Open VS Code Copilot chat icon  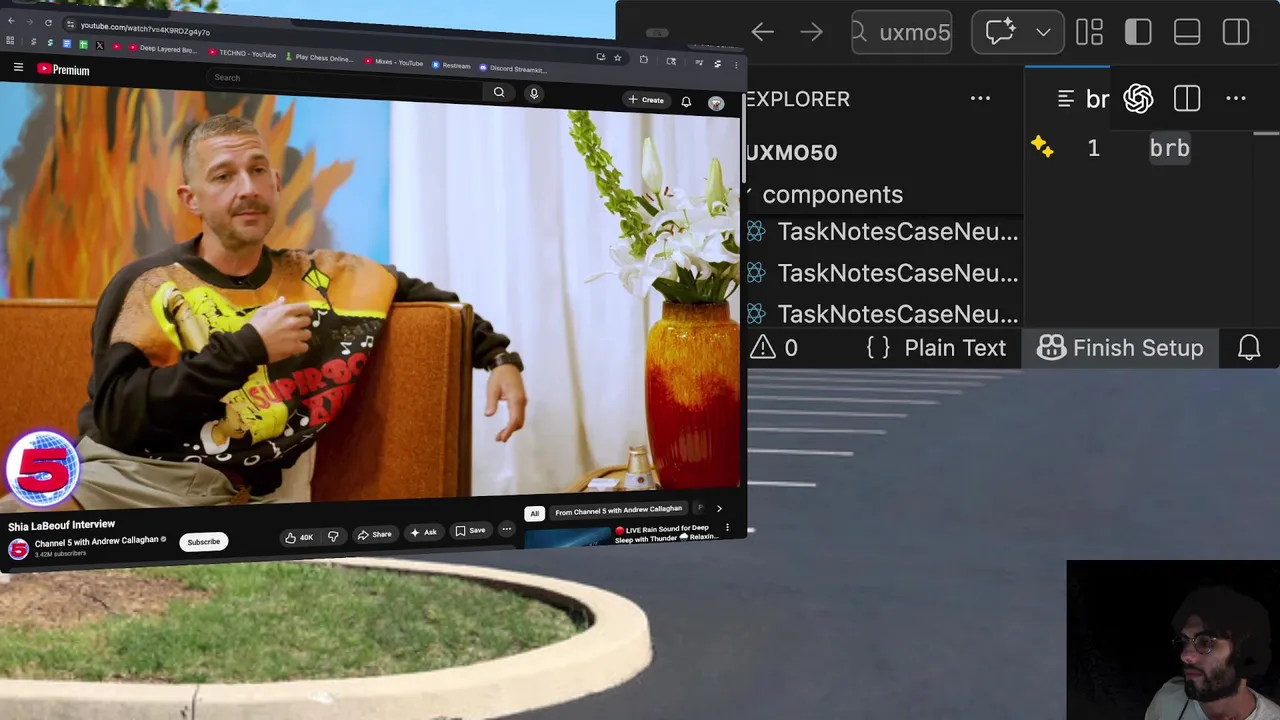[1000, 32]
